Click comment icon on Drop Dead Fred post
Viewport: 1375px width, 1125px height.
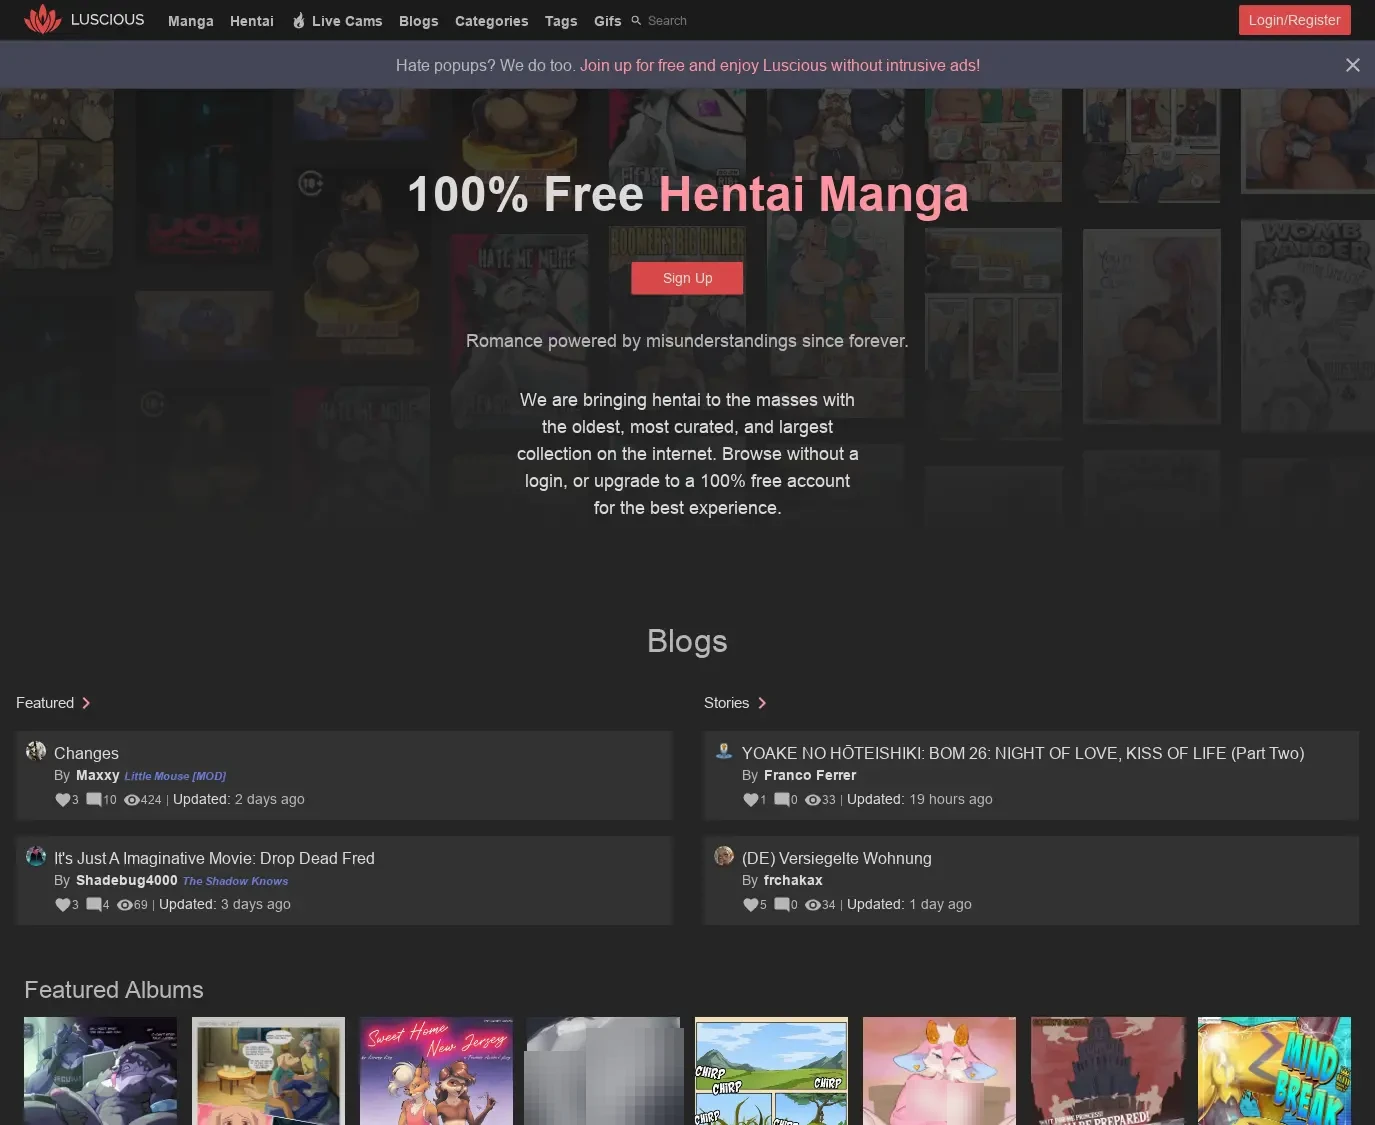click(94, 905)
